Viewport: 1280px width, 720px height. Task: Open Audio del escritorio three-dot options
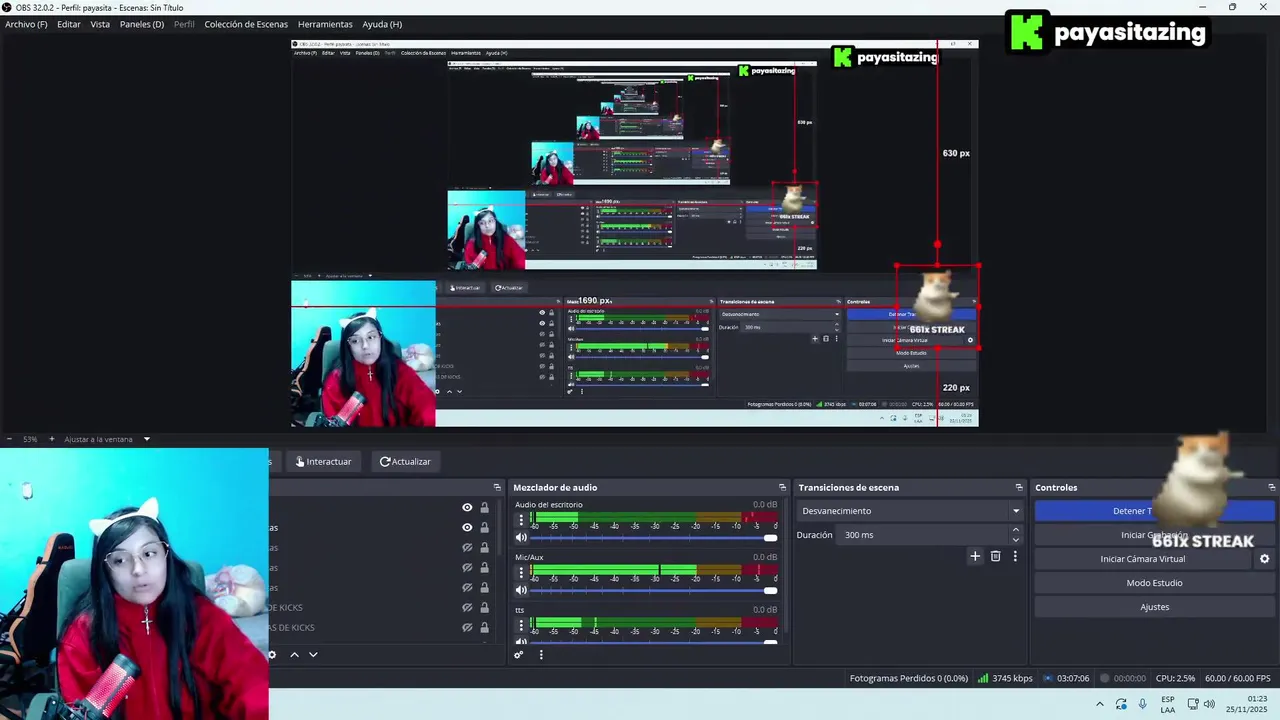pos(521,520)
